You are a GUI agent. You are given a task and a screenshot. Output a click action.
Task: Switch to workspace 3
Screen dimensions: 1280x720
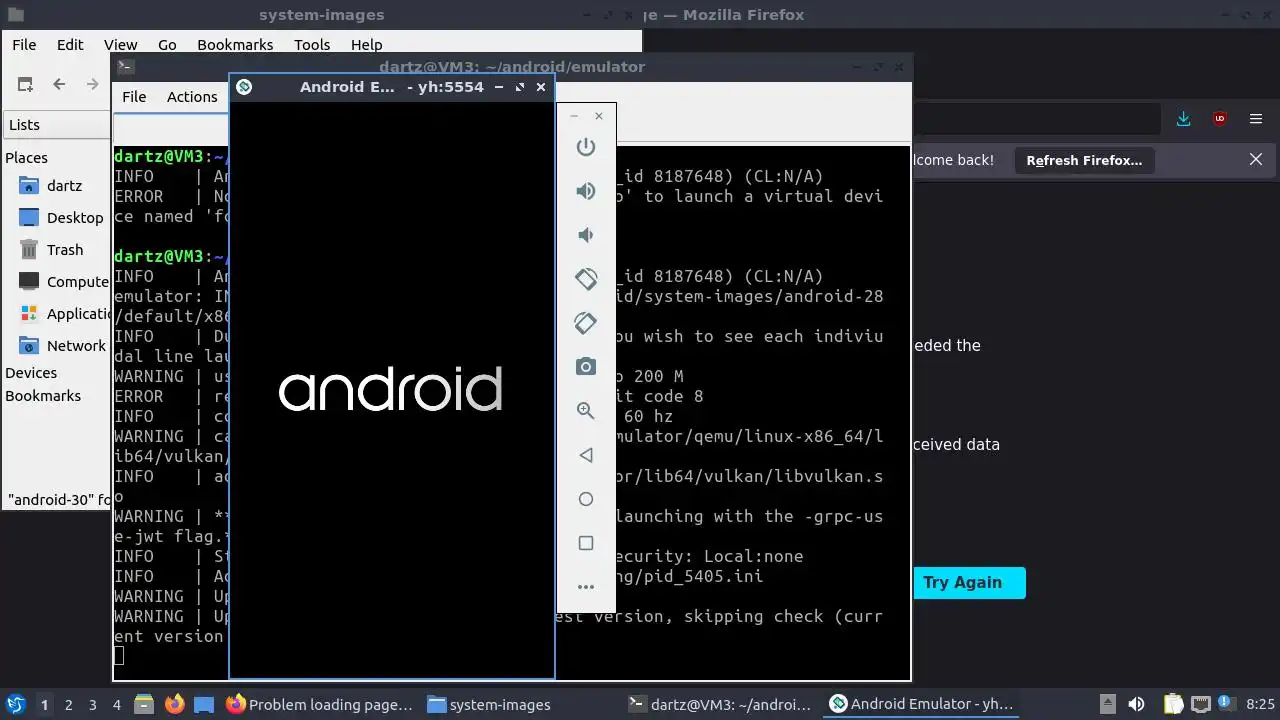click(x=93, y=705)
